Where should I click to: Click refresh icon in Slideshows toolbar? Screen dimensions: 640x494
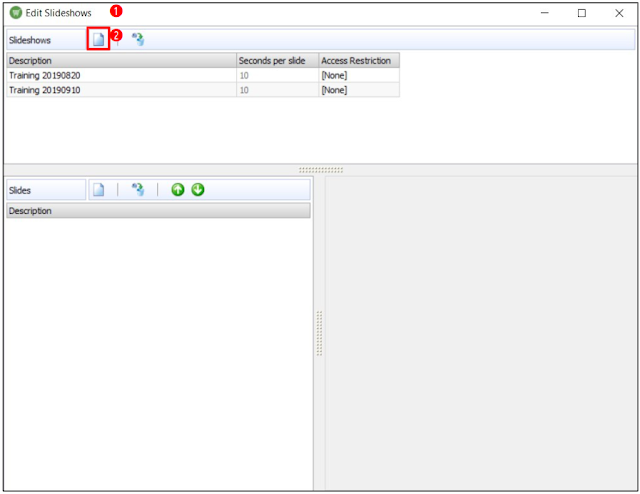point(138,39)
